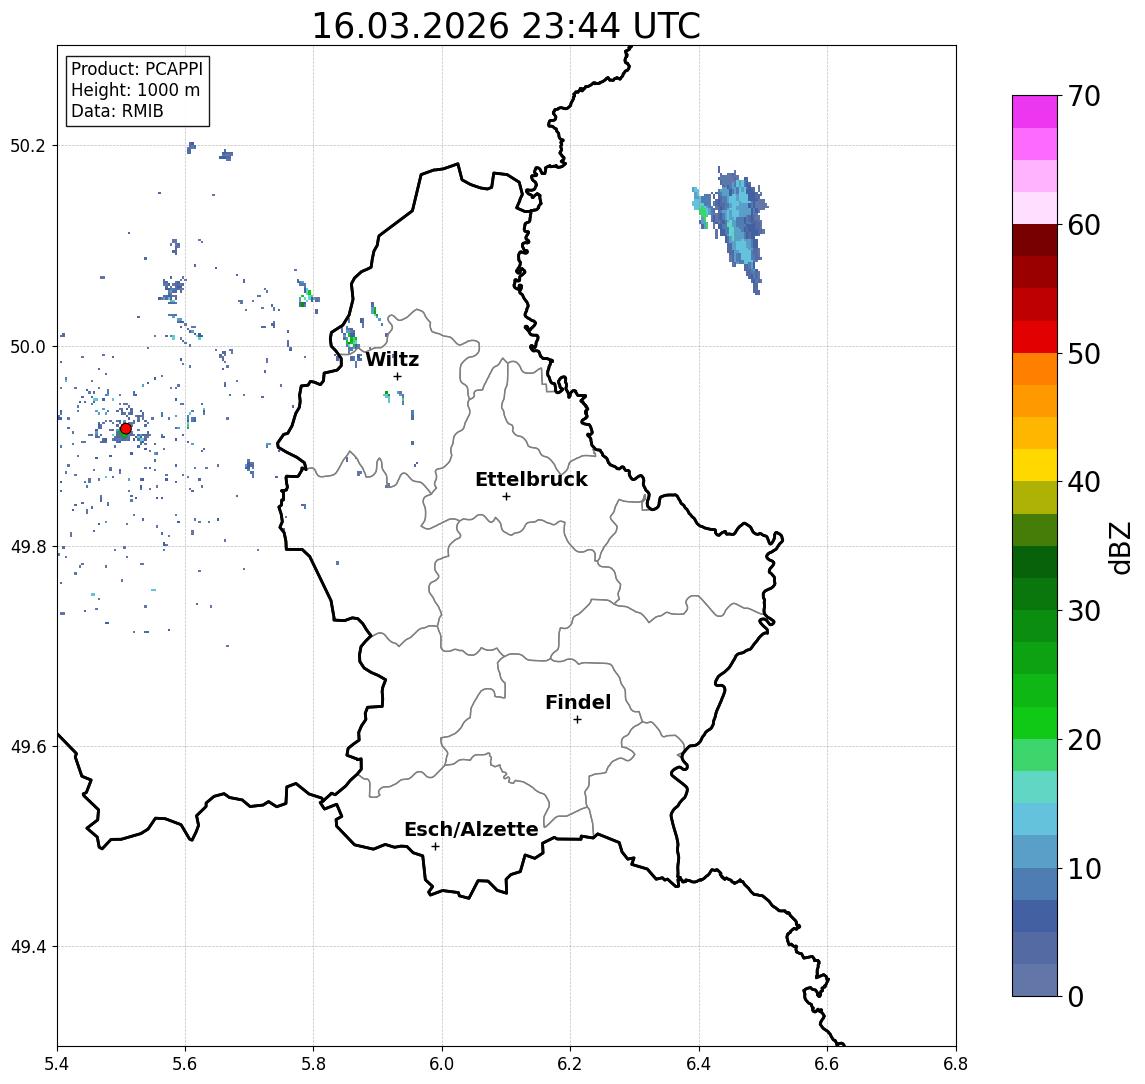
Task: Click the latitude label 49.4
Action: pos(28,947)
